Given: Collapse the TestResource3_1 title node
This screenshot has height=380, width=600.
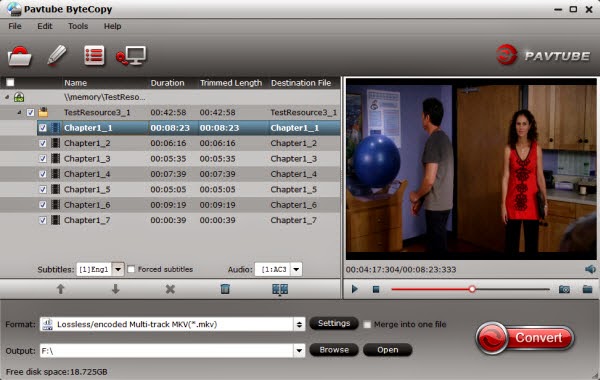Looking at the screenshot, I should [20, 113].
